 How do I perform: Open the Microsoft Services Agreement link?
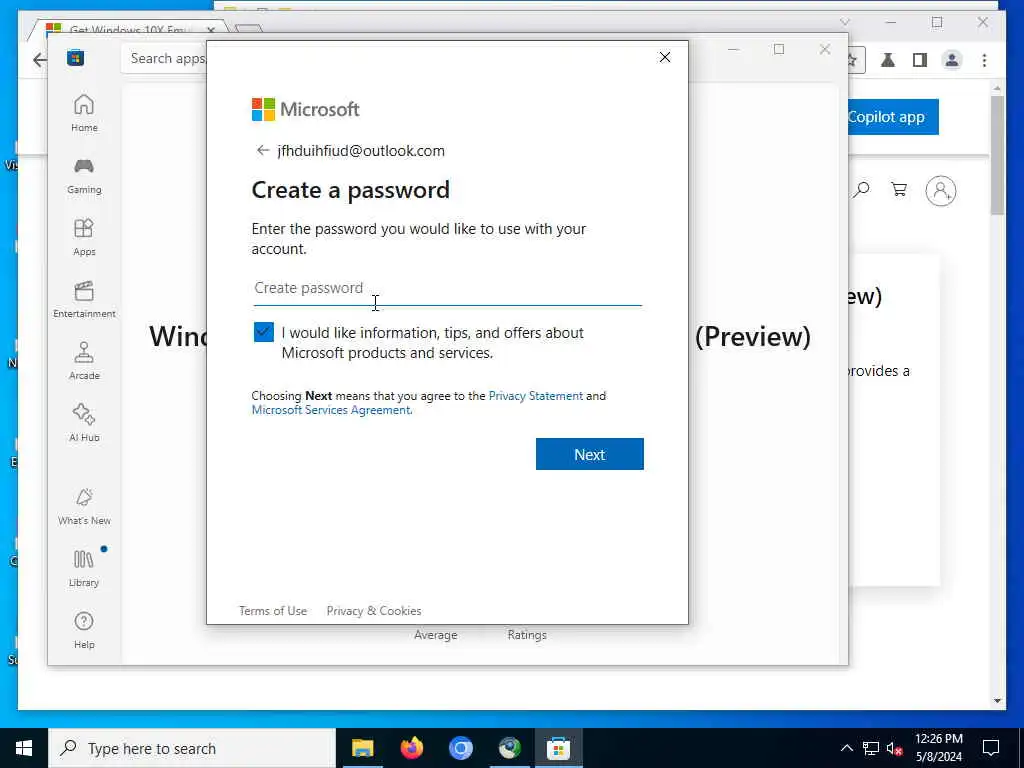coord(331,410)
